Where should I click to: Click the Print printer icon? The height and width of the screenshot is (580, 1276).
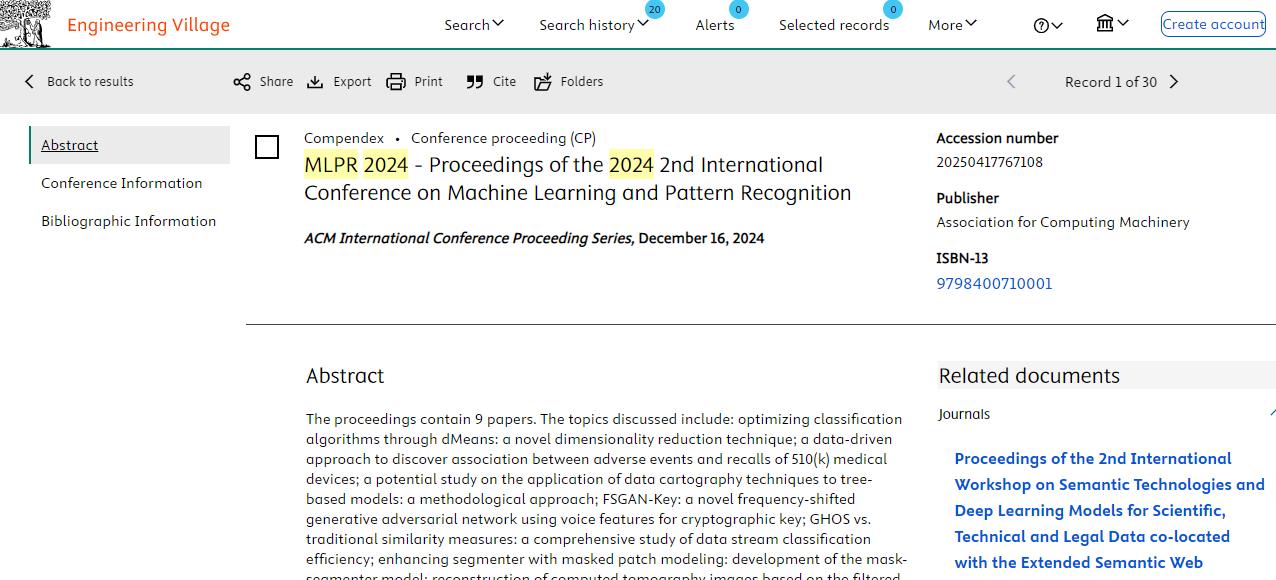pyautogui.click(x=396, y=82)
